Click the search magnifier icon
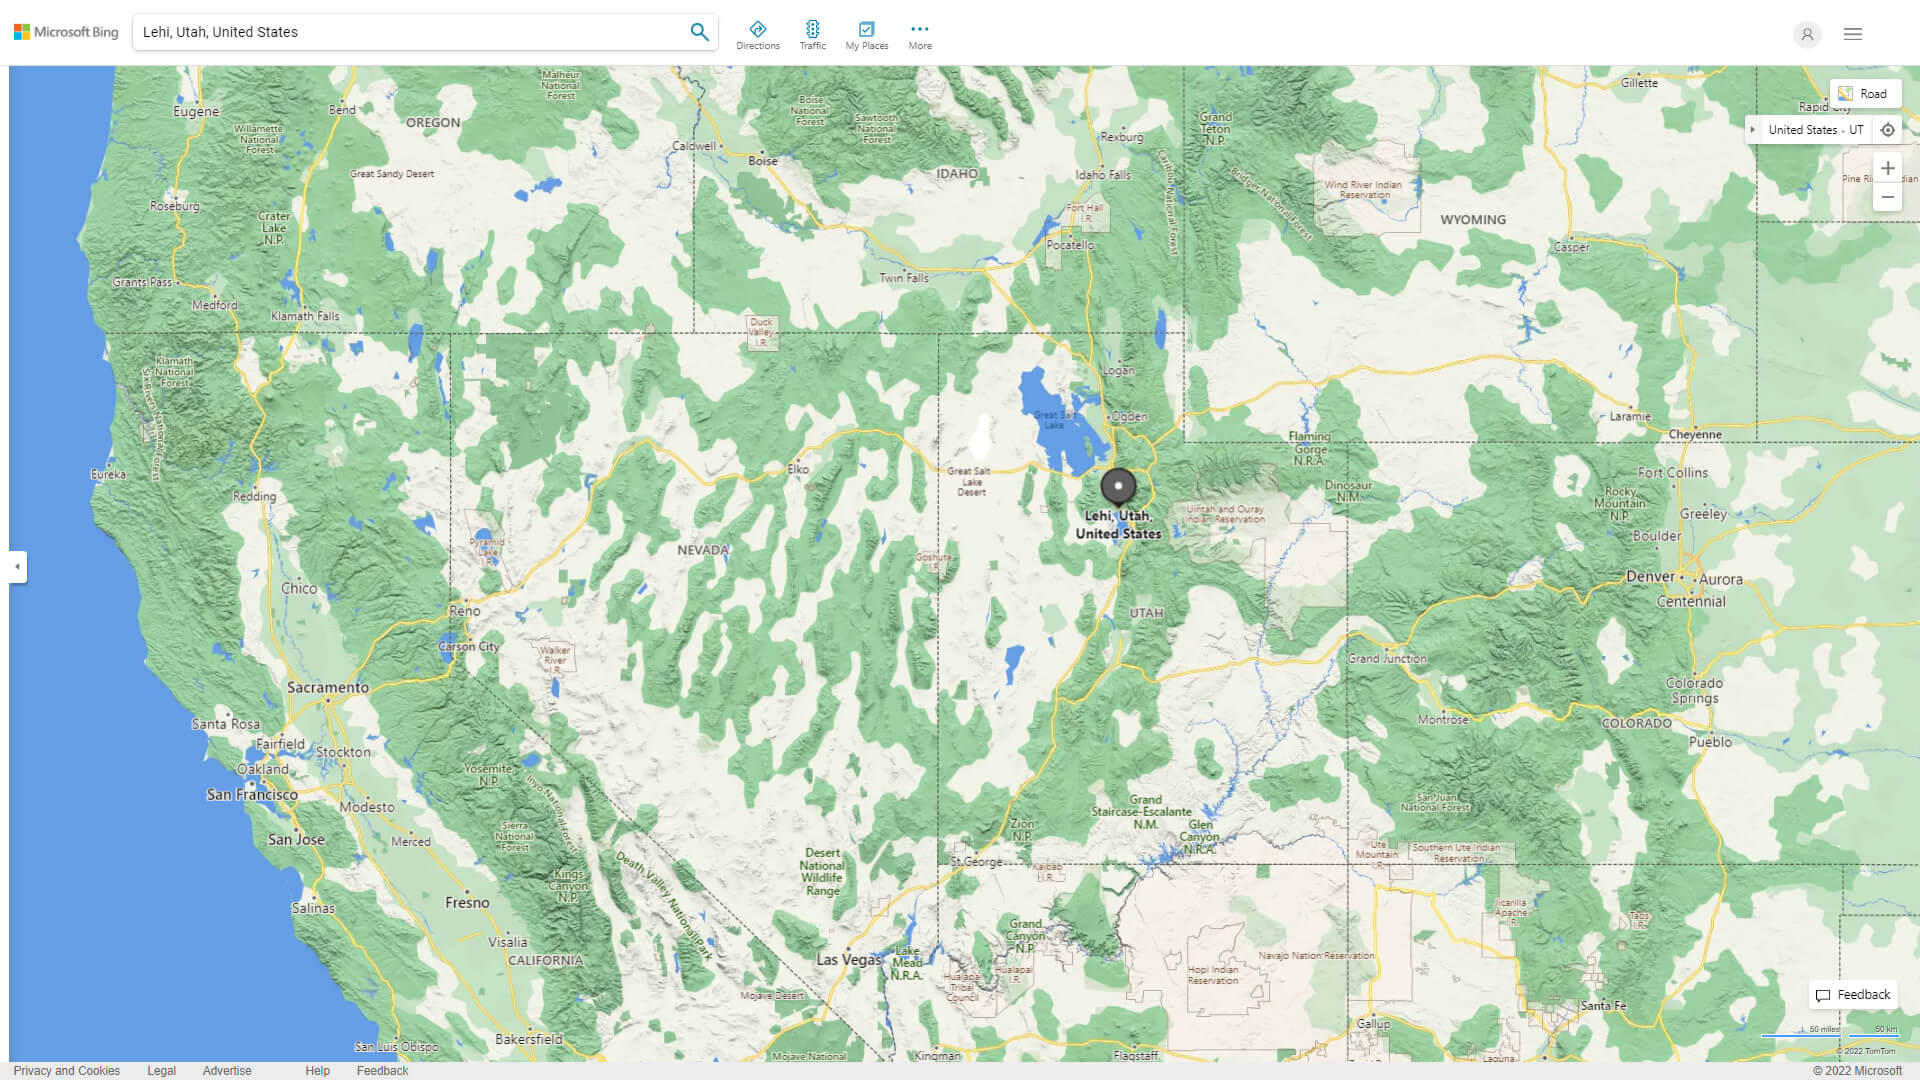 tap(699, 31)
